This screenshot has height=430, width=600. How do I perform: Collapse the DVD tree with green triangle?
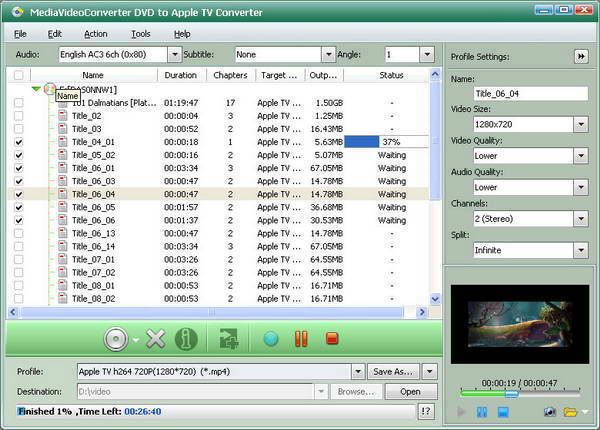point(36,89)
